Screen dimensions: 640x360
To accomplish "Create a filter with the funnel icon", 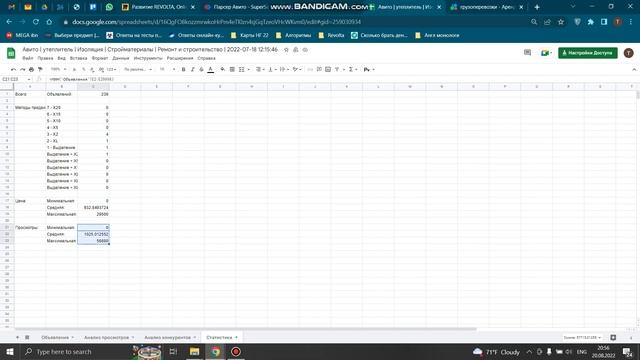I will click(337, 69).
